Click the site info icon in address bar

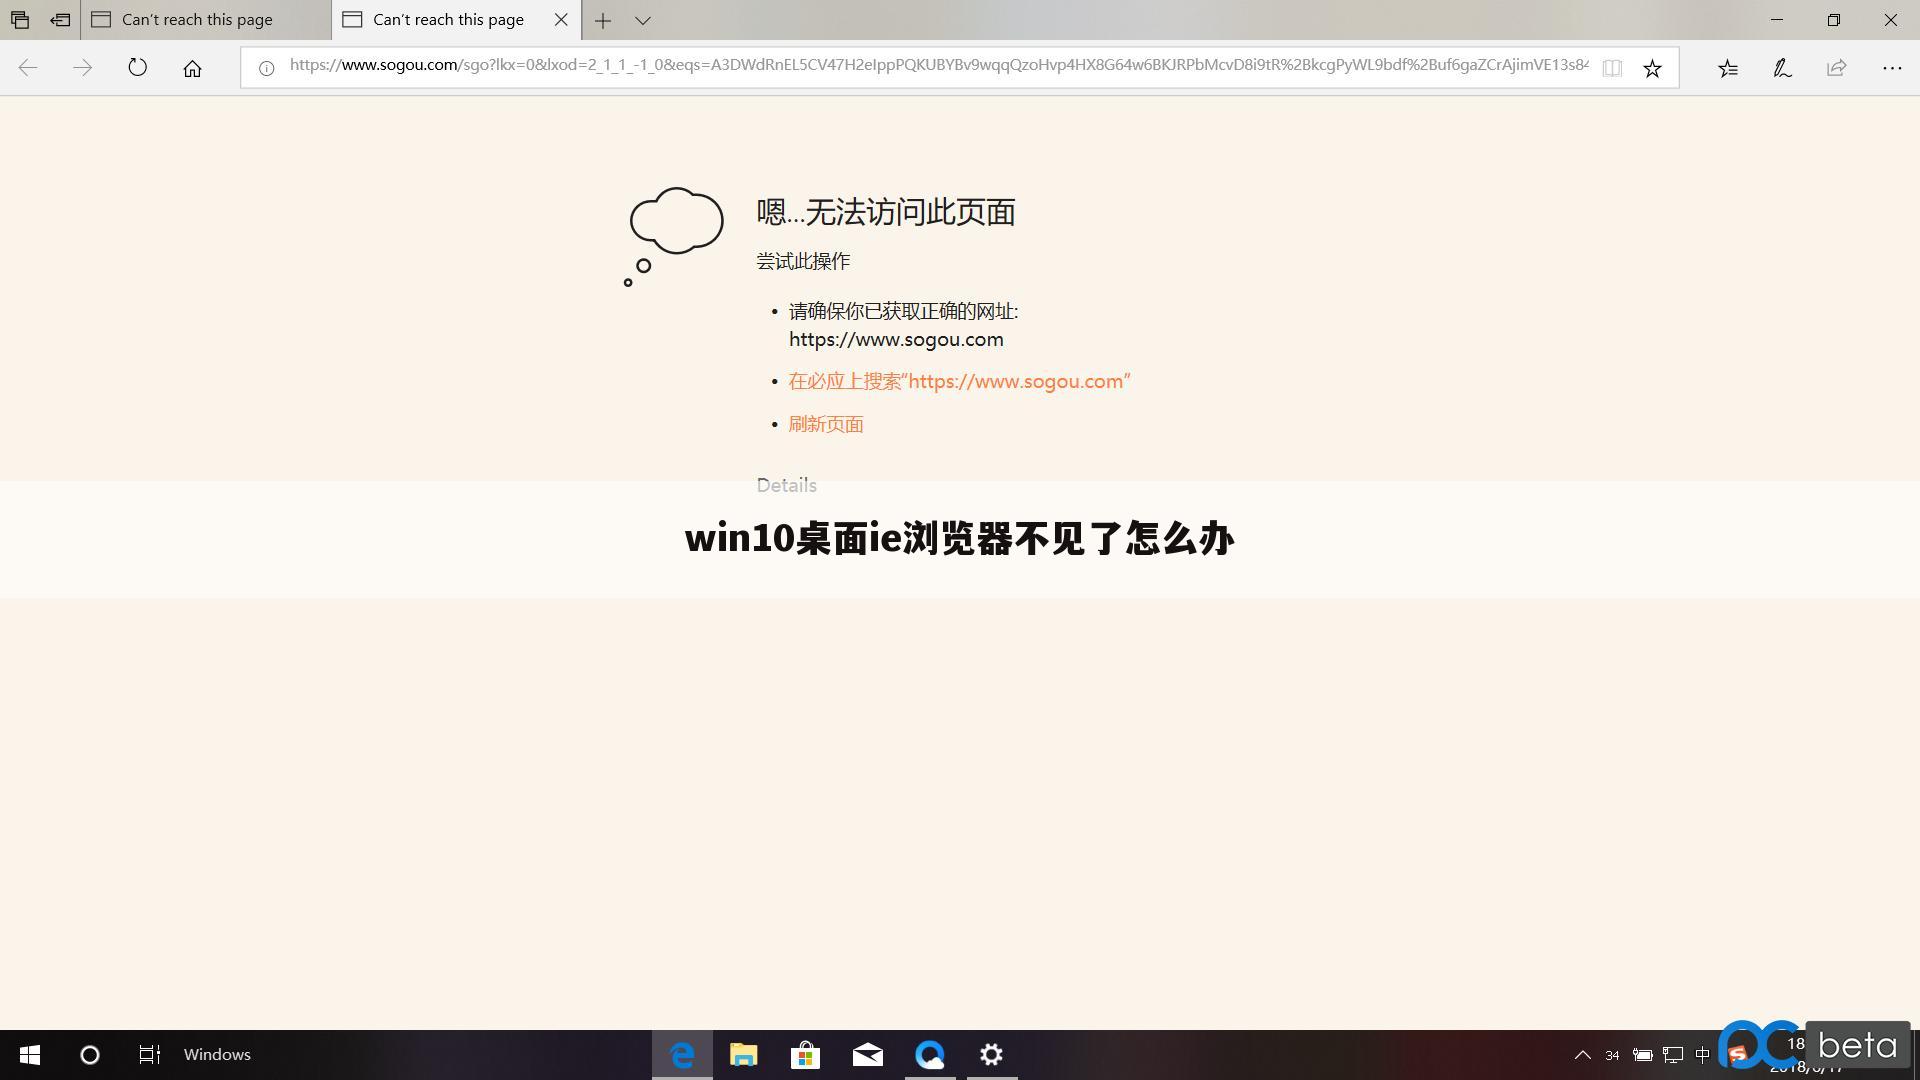click(267, 68)
